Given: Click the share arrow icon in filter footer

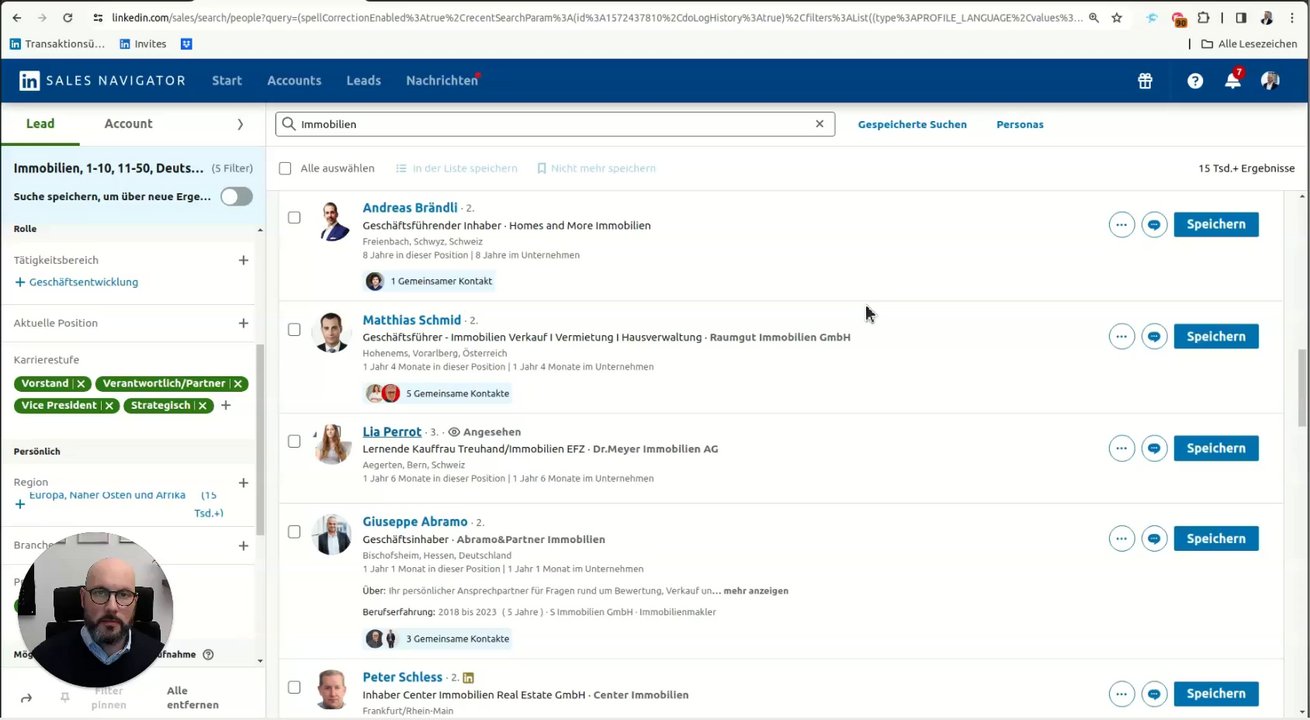Looking at the screenshot, I should click(x=26, y=698).
